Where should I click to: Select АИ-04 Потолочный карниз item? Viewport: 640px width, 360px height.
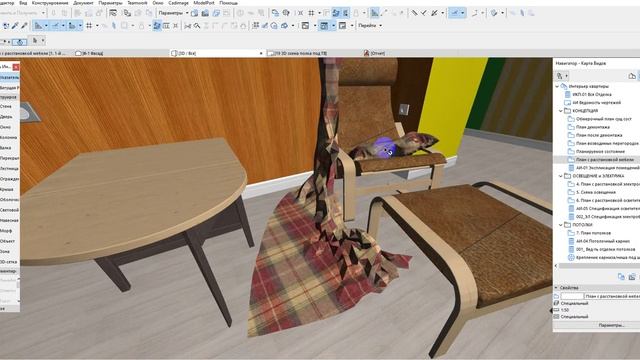(603, 241)
